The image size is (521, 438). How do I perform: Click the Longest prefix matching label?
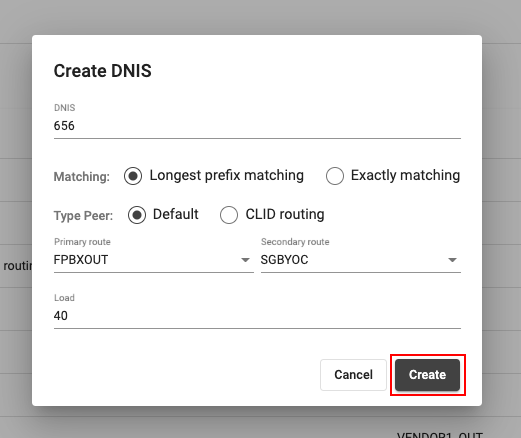click(227, 175)
